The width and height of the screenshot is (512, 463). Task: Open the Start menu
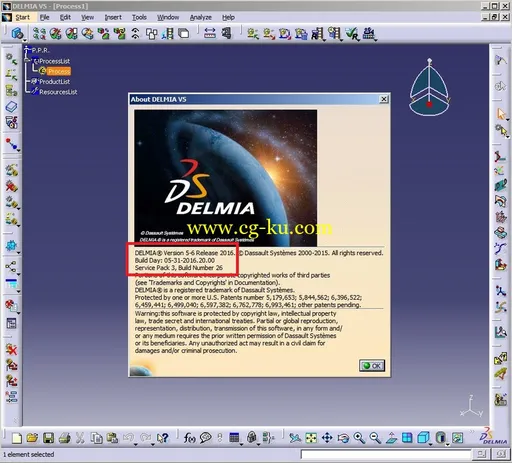pyautogui.click(x=23, y=17)
